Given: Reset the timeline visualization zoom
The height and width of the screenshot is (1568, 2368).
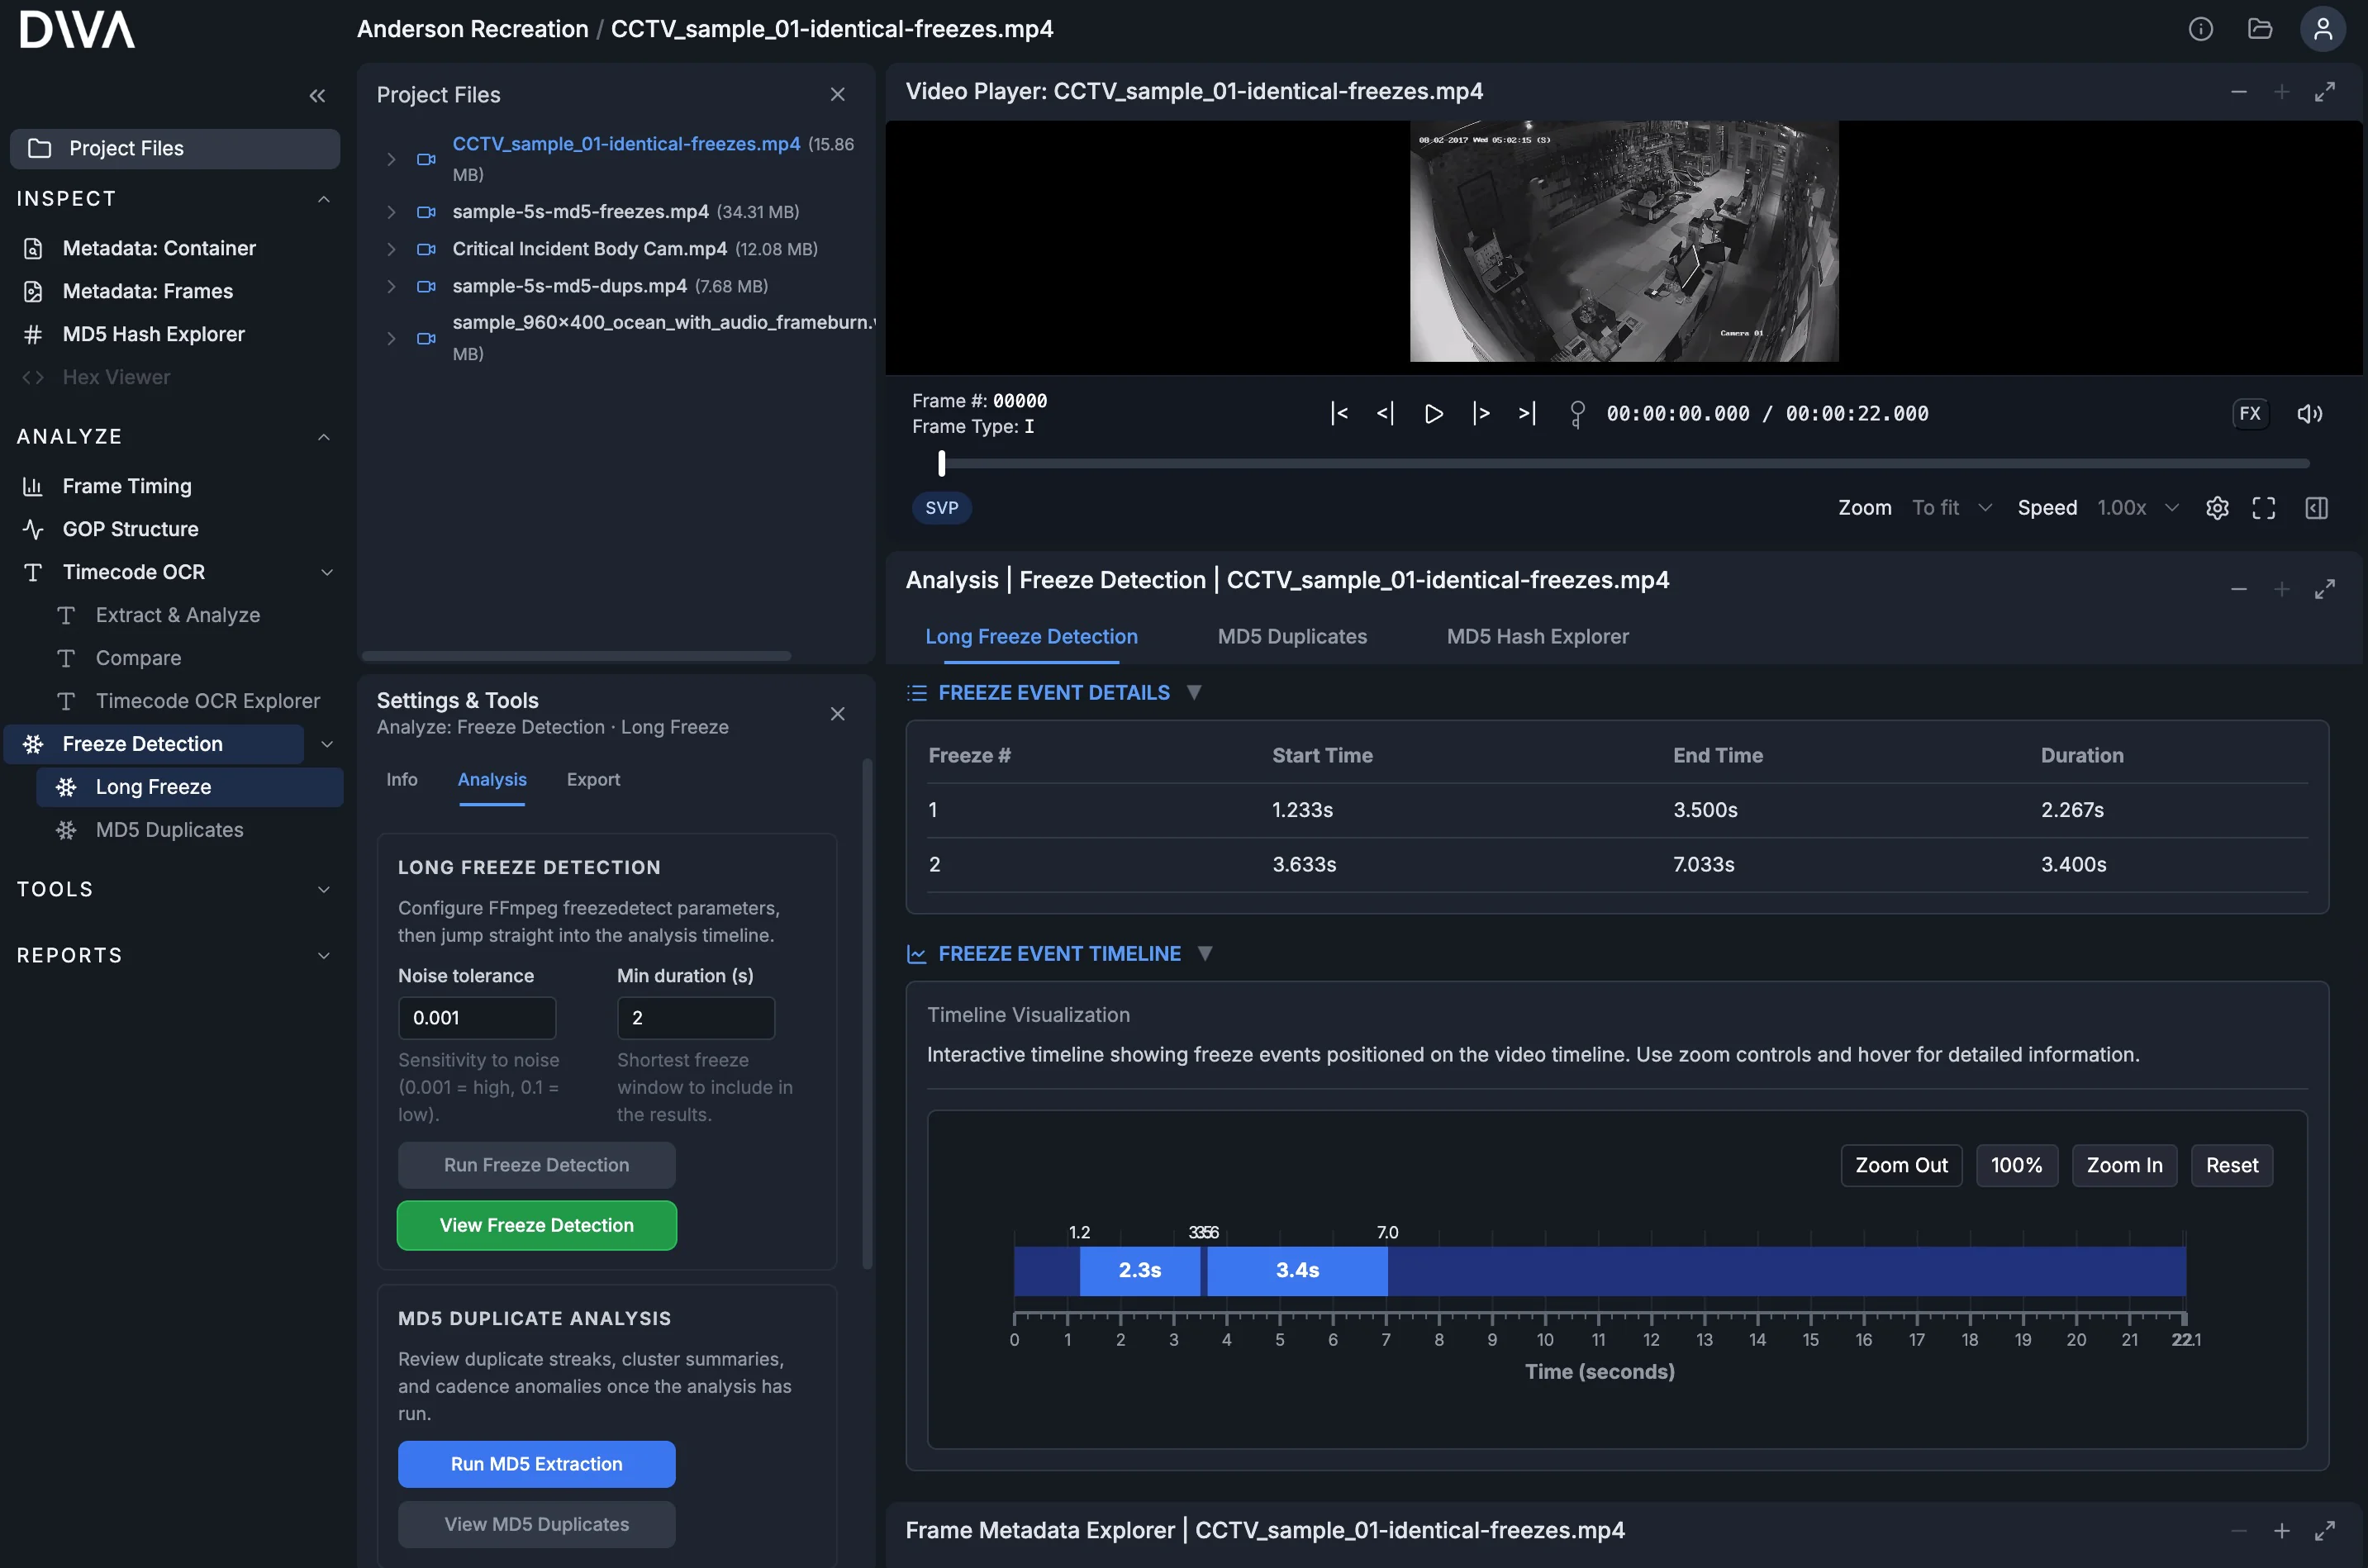Looking at the screenshot, I should [x=2232, y=1165].
